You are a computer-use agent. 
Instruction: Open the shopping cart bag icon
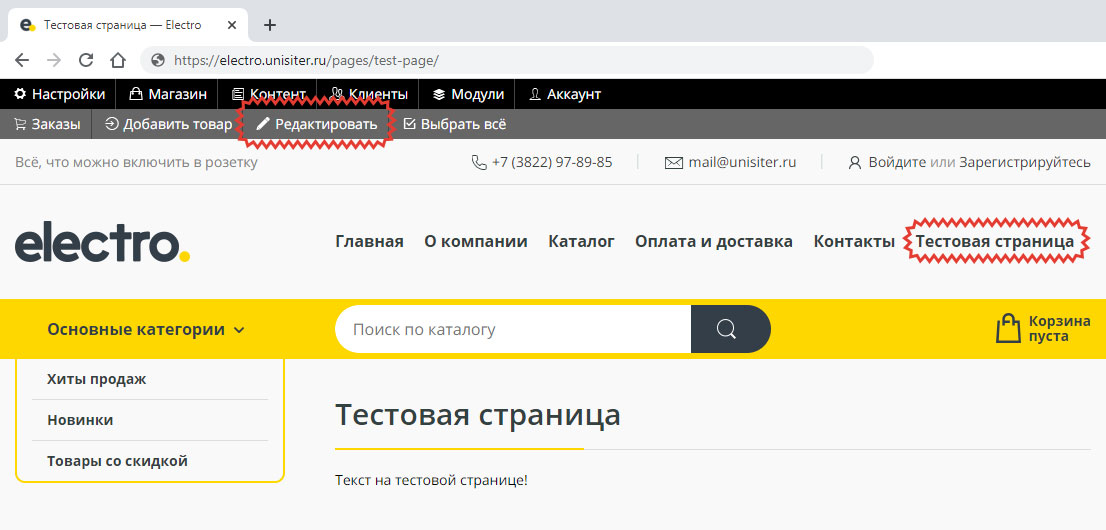(x=1008, y=329)
